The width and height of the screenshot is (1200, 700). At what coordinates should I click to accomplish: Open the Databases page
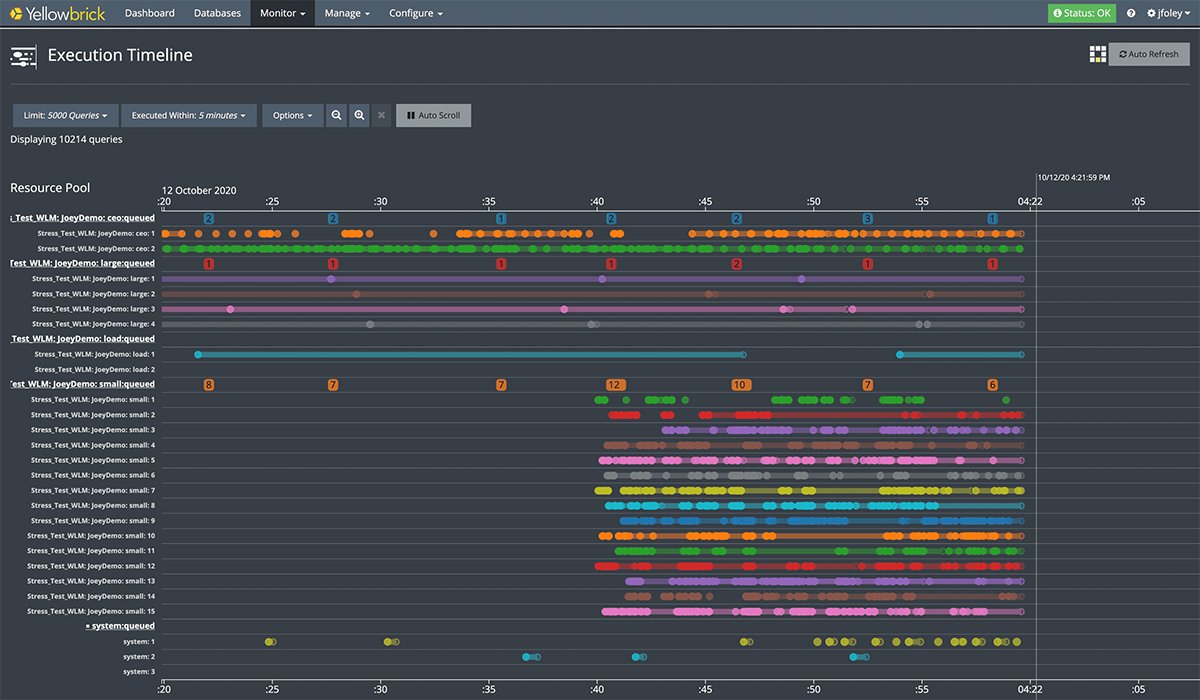pos(217,13)
